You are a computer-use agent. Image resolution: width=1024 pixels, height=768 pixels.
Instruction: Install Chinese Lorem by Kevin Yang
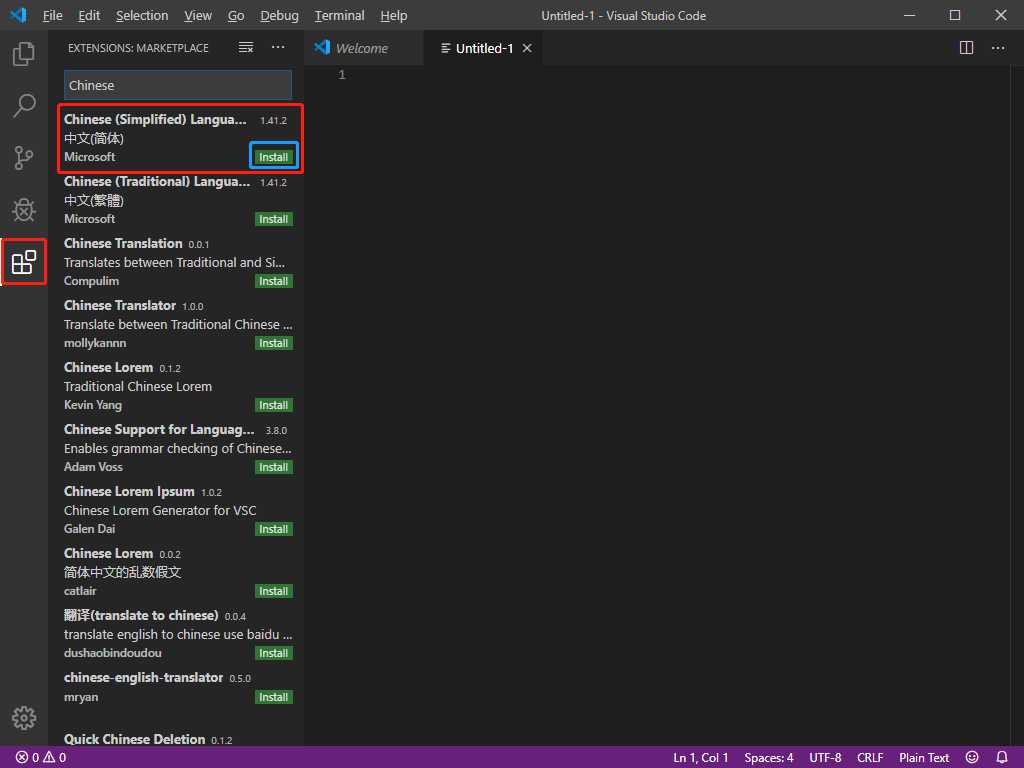[x=273, y=405]
